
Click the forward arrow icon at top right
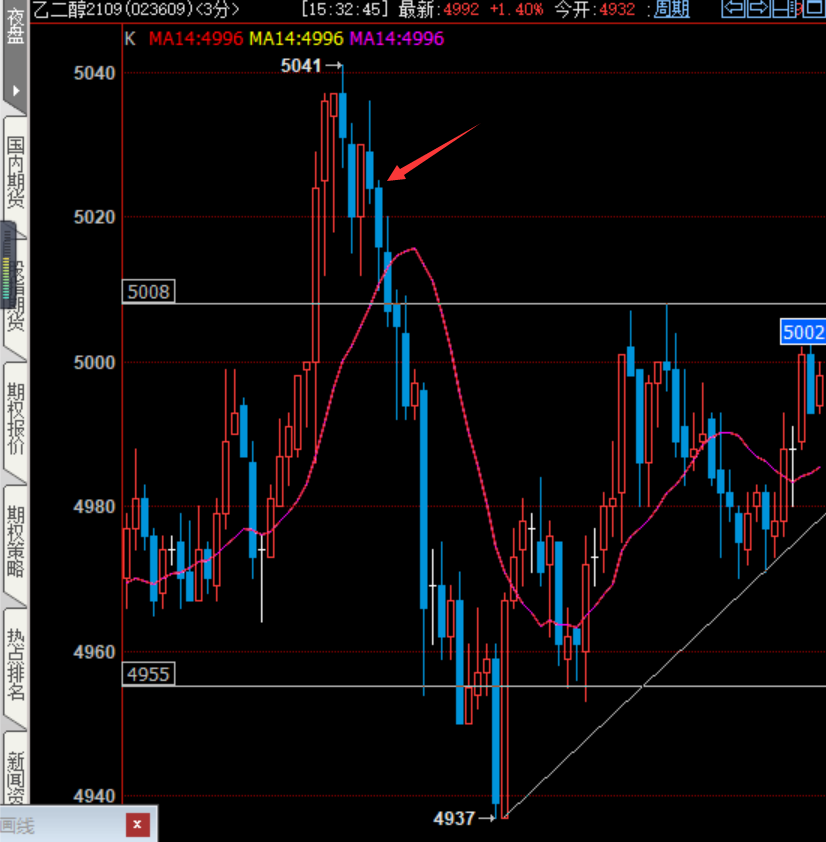[x=758, y=9]
